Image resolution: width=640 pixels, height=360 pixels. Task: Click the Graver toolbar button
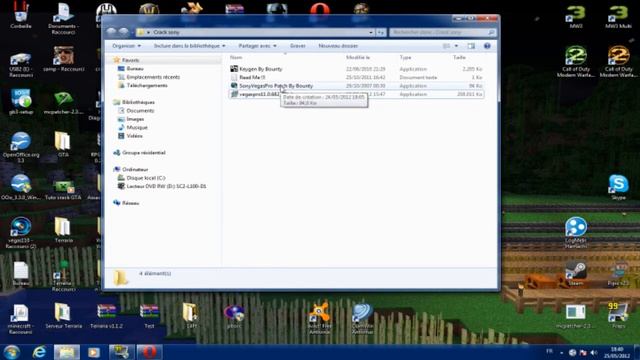click(x=298, y=46)
